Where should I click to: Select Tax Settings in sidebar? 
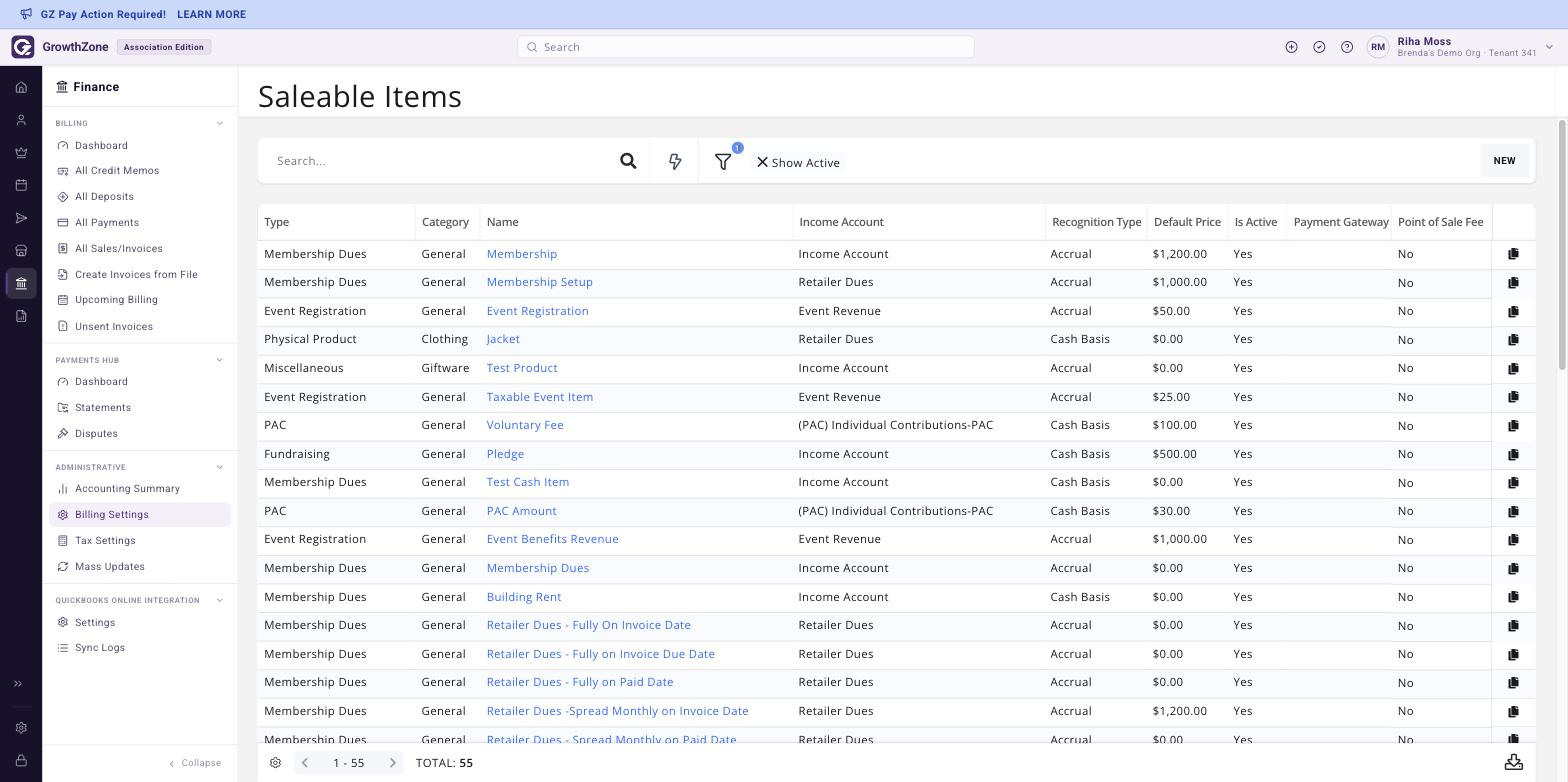[105, 541]
